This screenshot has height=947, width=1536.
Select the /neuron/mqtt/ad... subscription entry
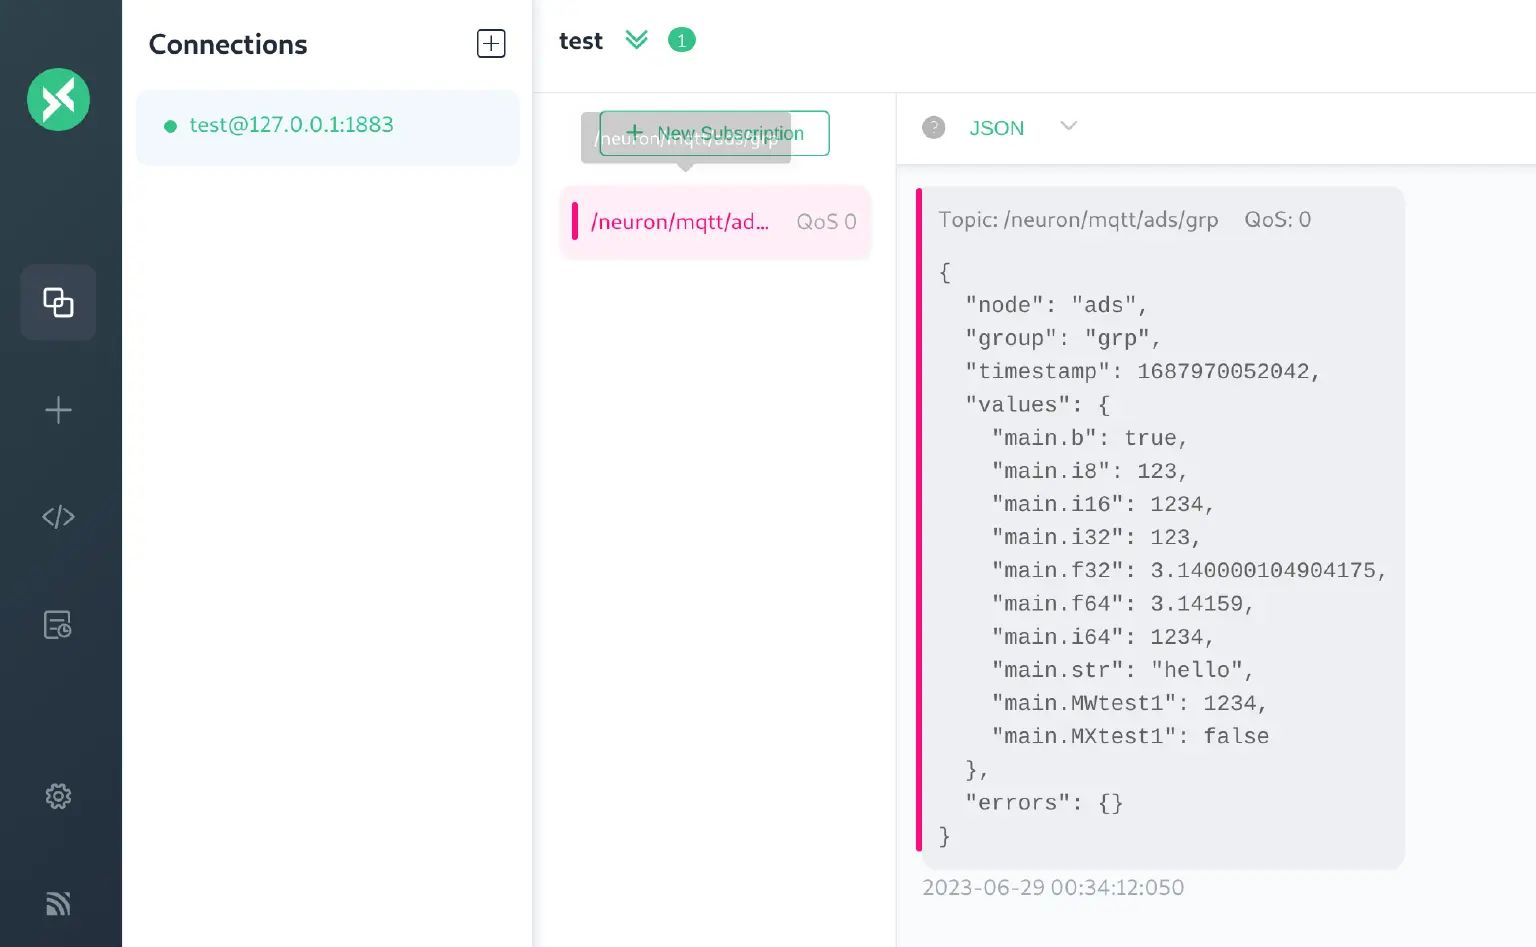[x=680, y=222]
